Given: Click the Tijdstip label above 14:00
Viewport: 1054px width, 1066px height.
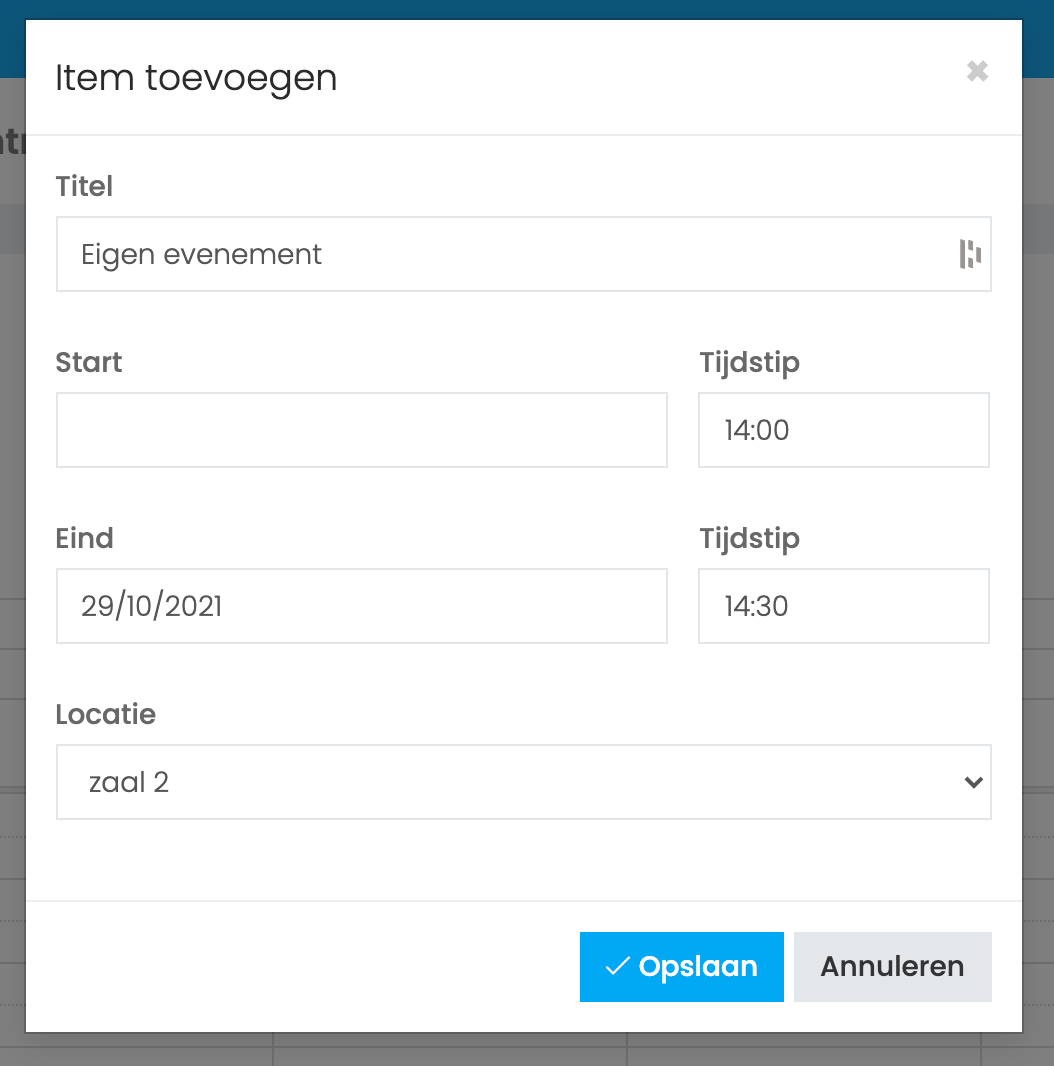Looking at the screenshot, I should click(749, 364).
